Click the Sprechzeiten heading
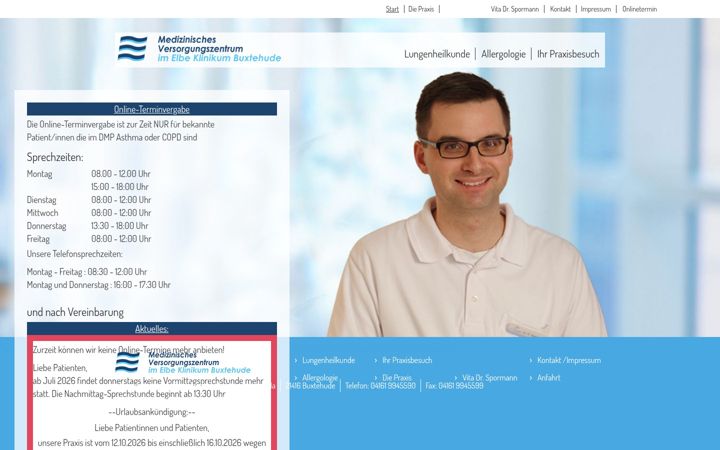 pyautogui.click(x=55, y=158)
